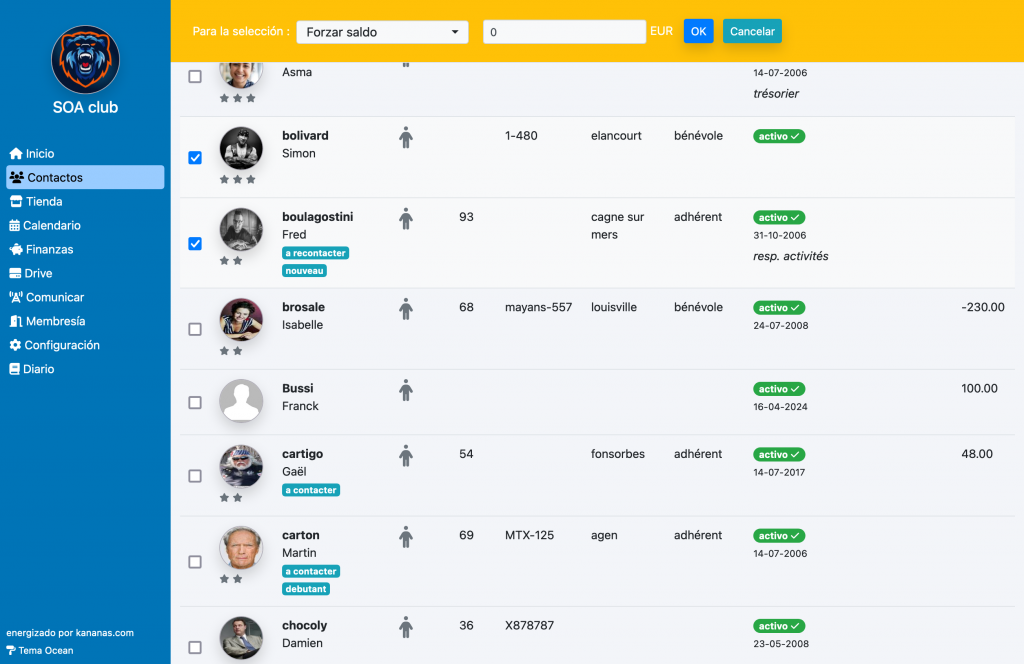1024x664 pixels.
Task: Click the Configuración gear icon
Action: pyautogui.click(x=15, y=345)
